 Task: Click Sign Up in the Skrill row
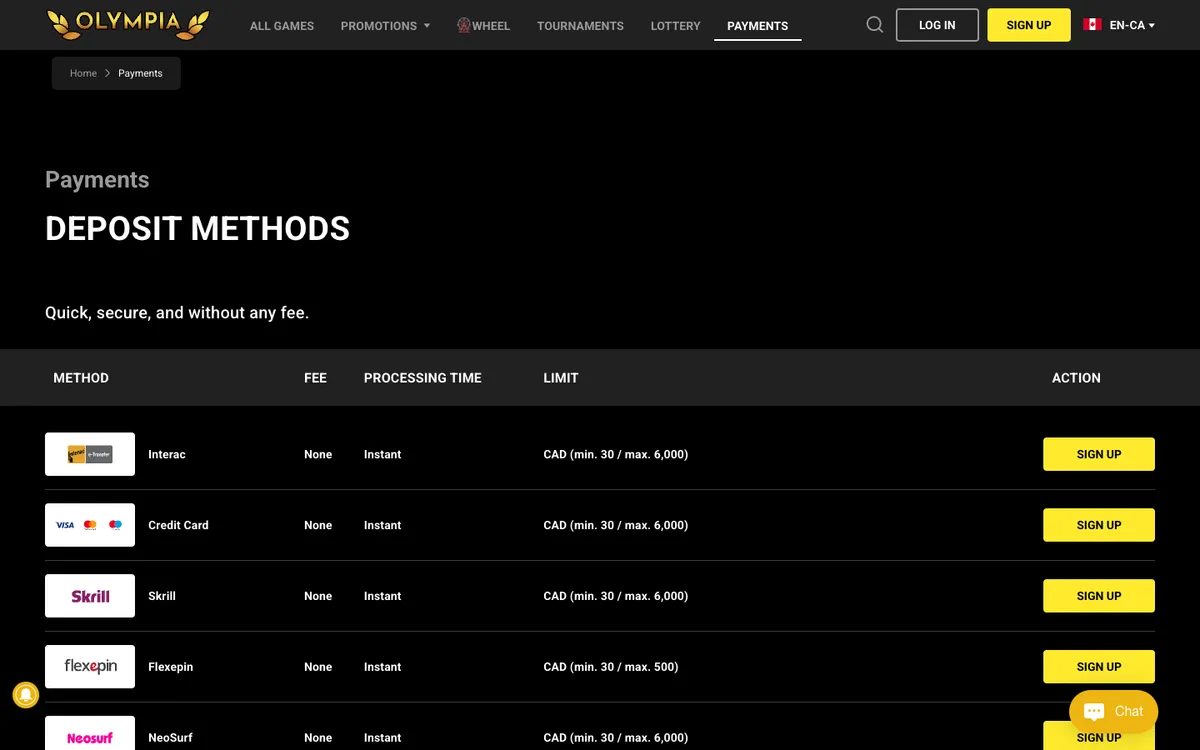tap(1099, 596)
